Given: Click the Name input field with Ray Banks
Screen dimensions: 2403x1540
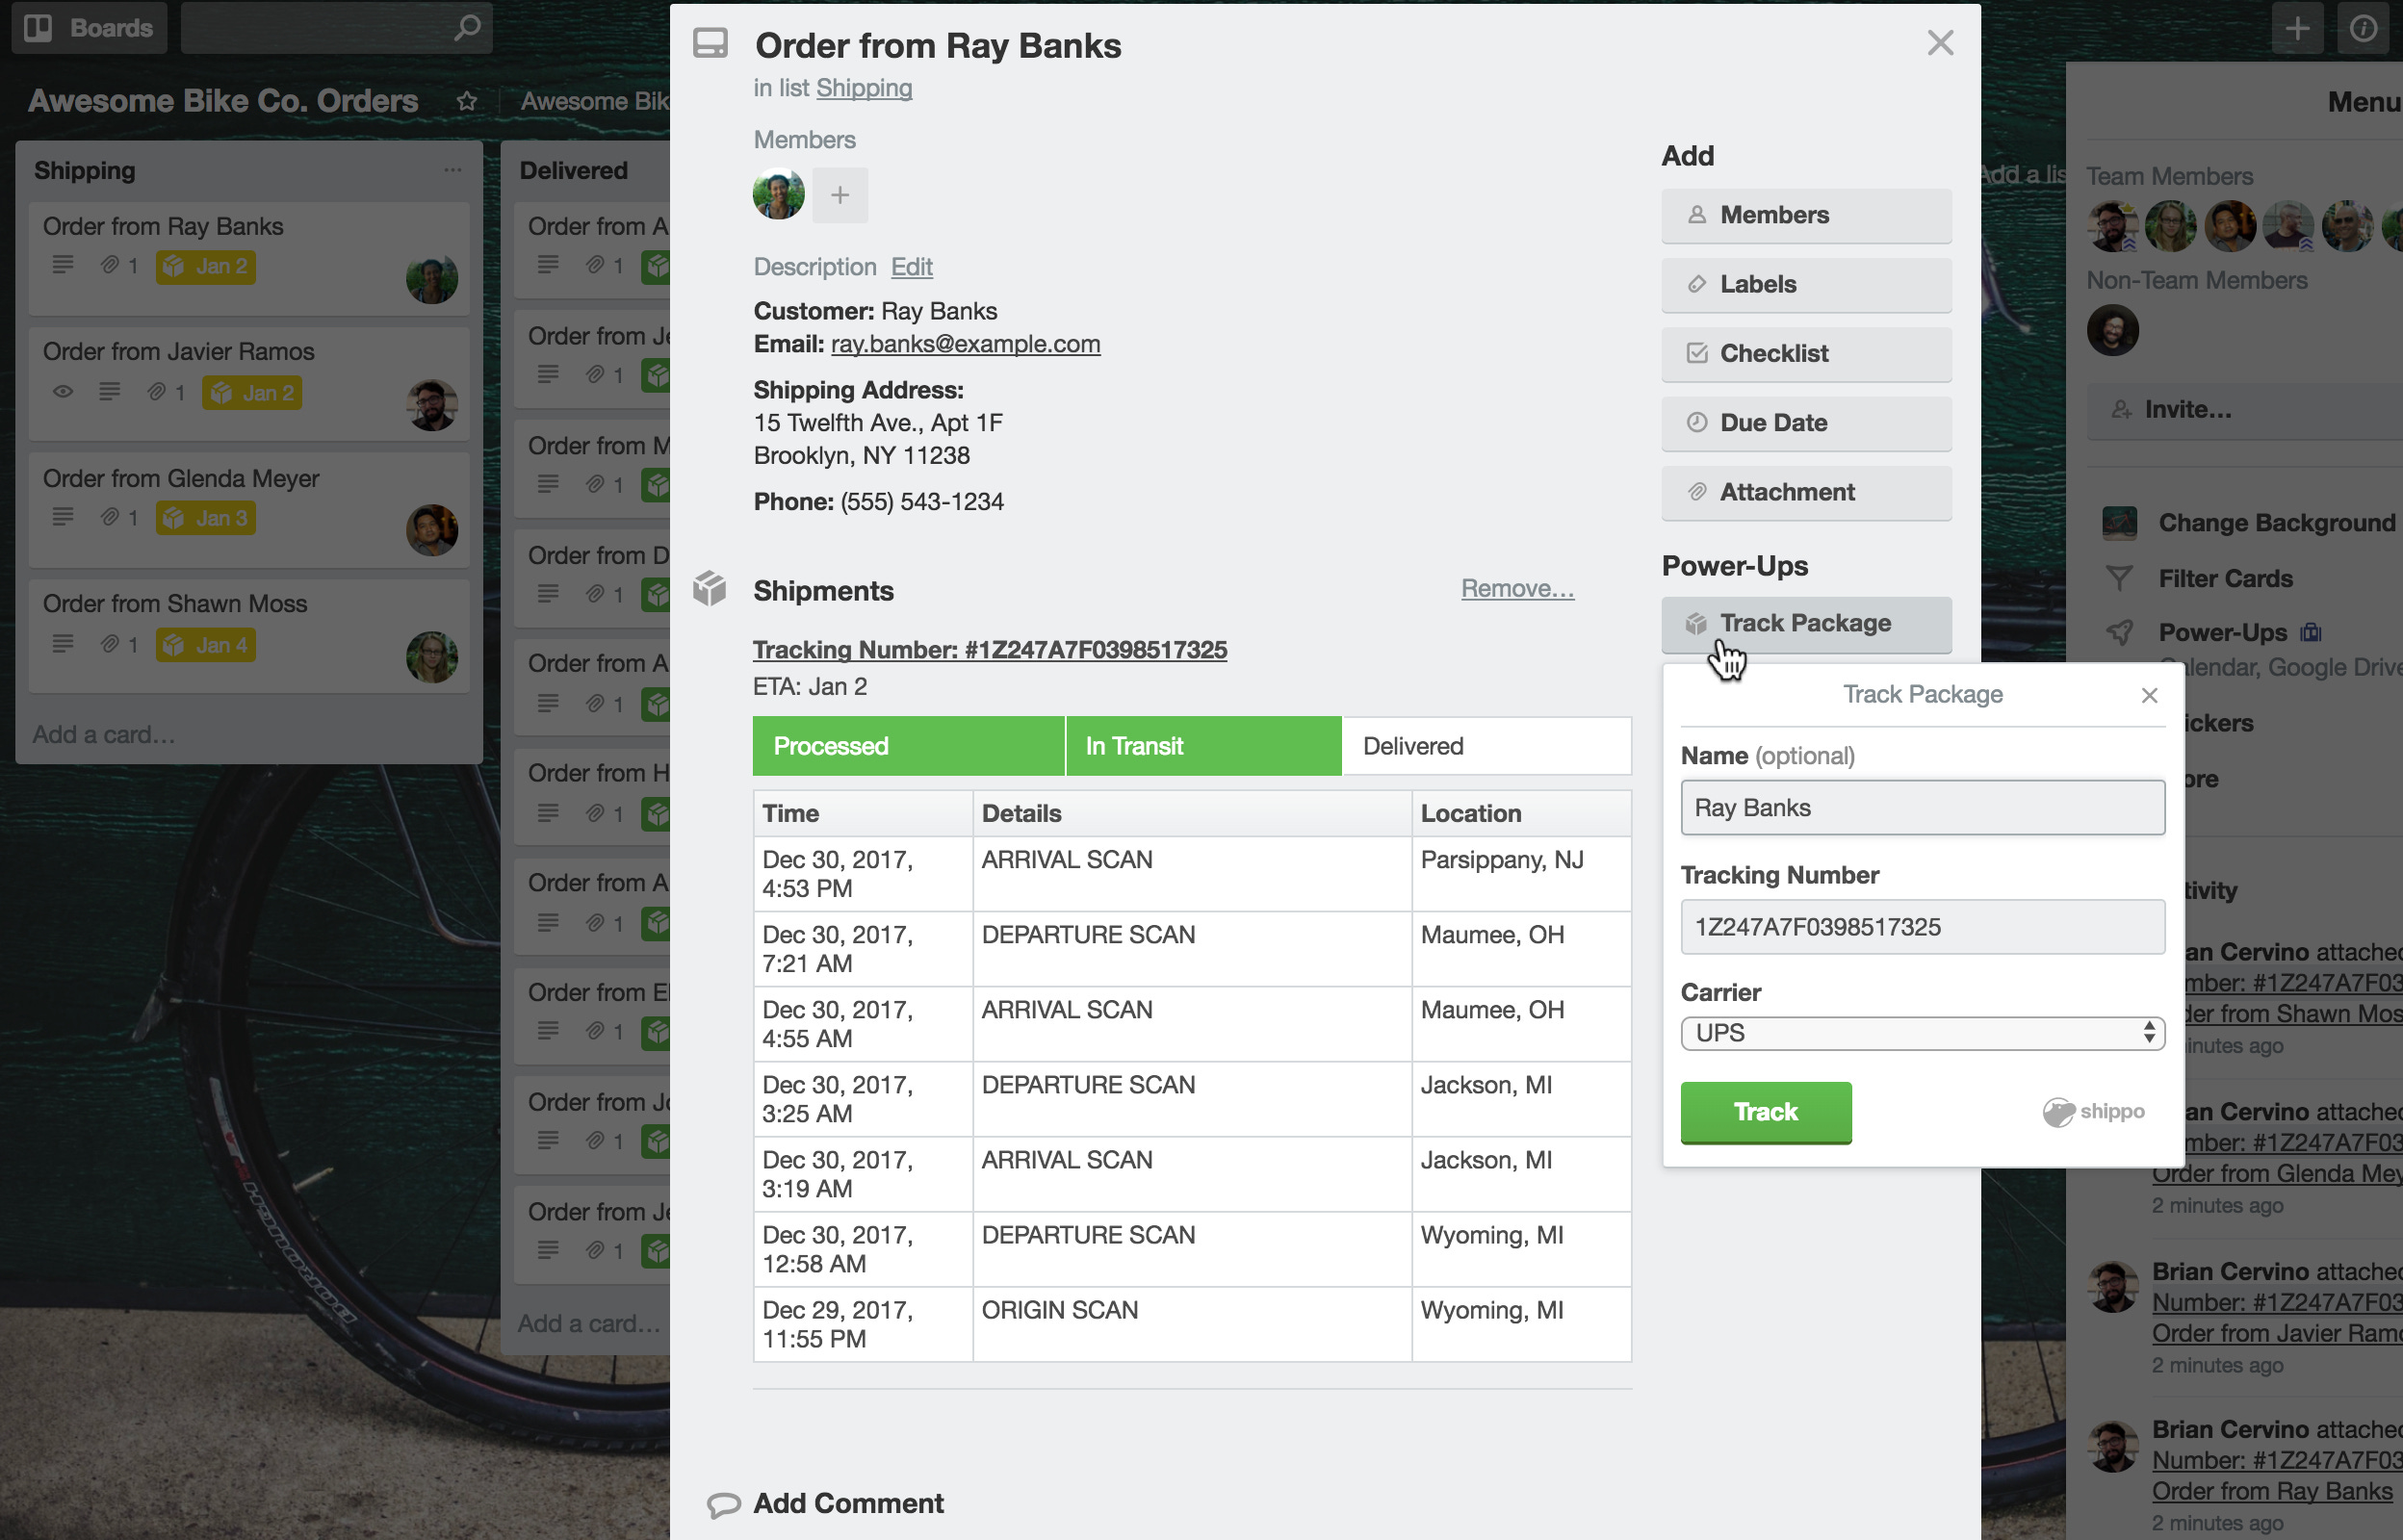Looking at the screenshot, I should pos(1921,808).
